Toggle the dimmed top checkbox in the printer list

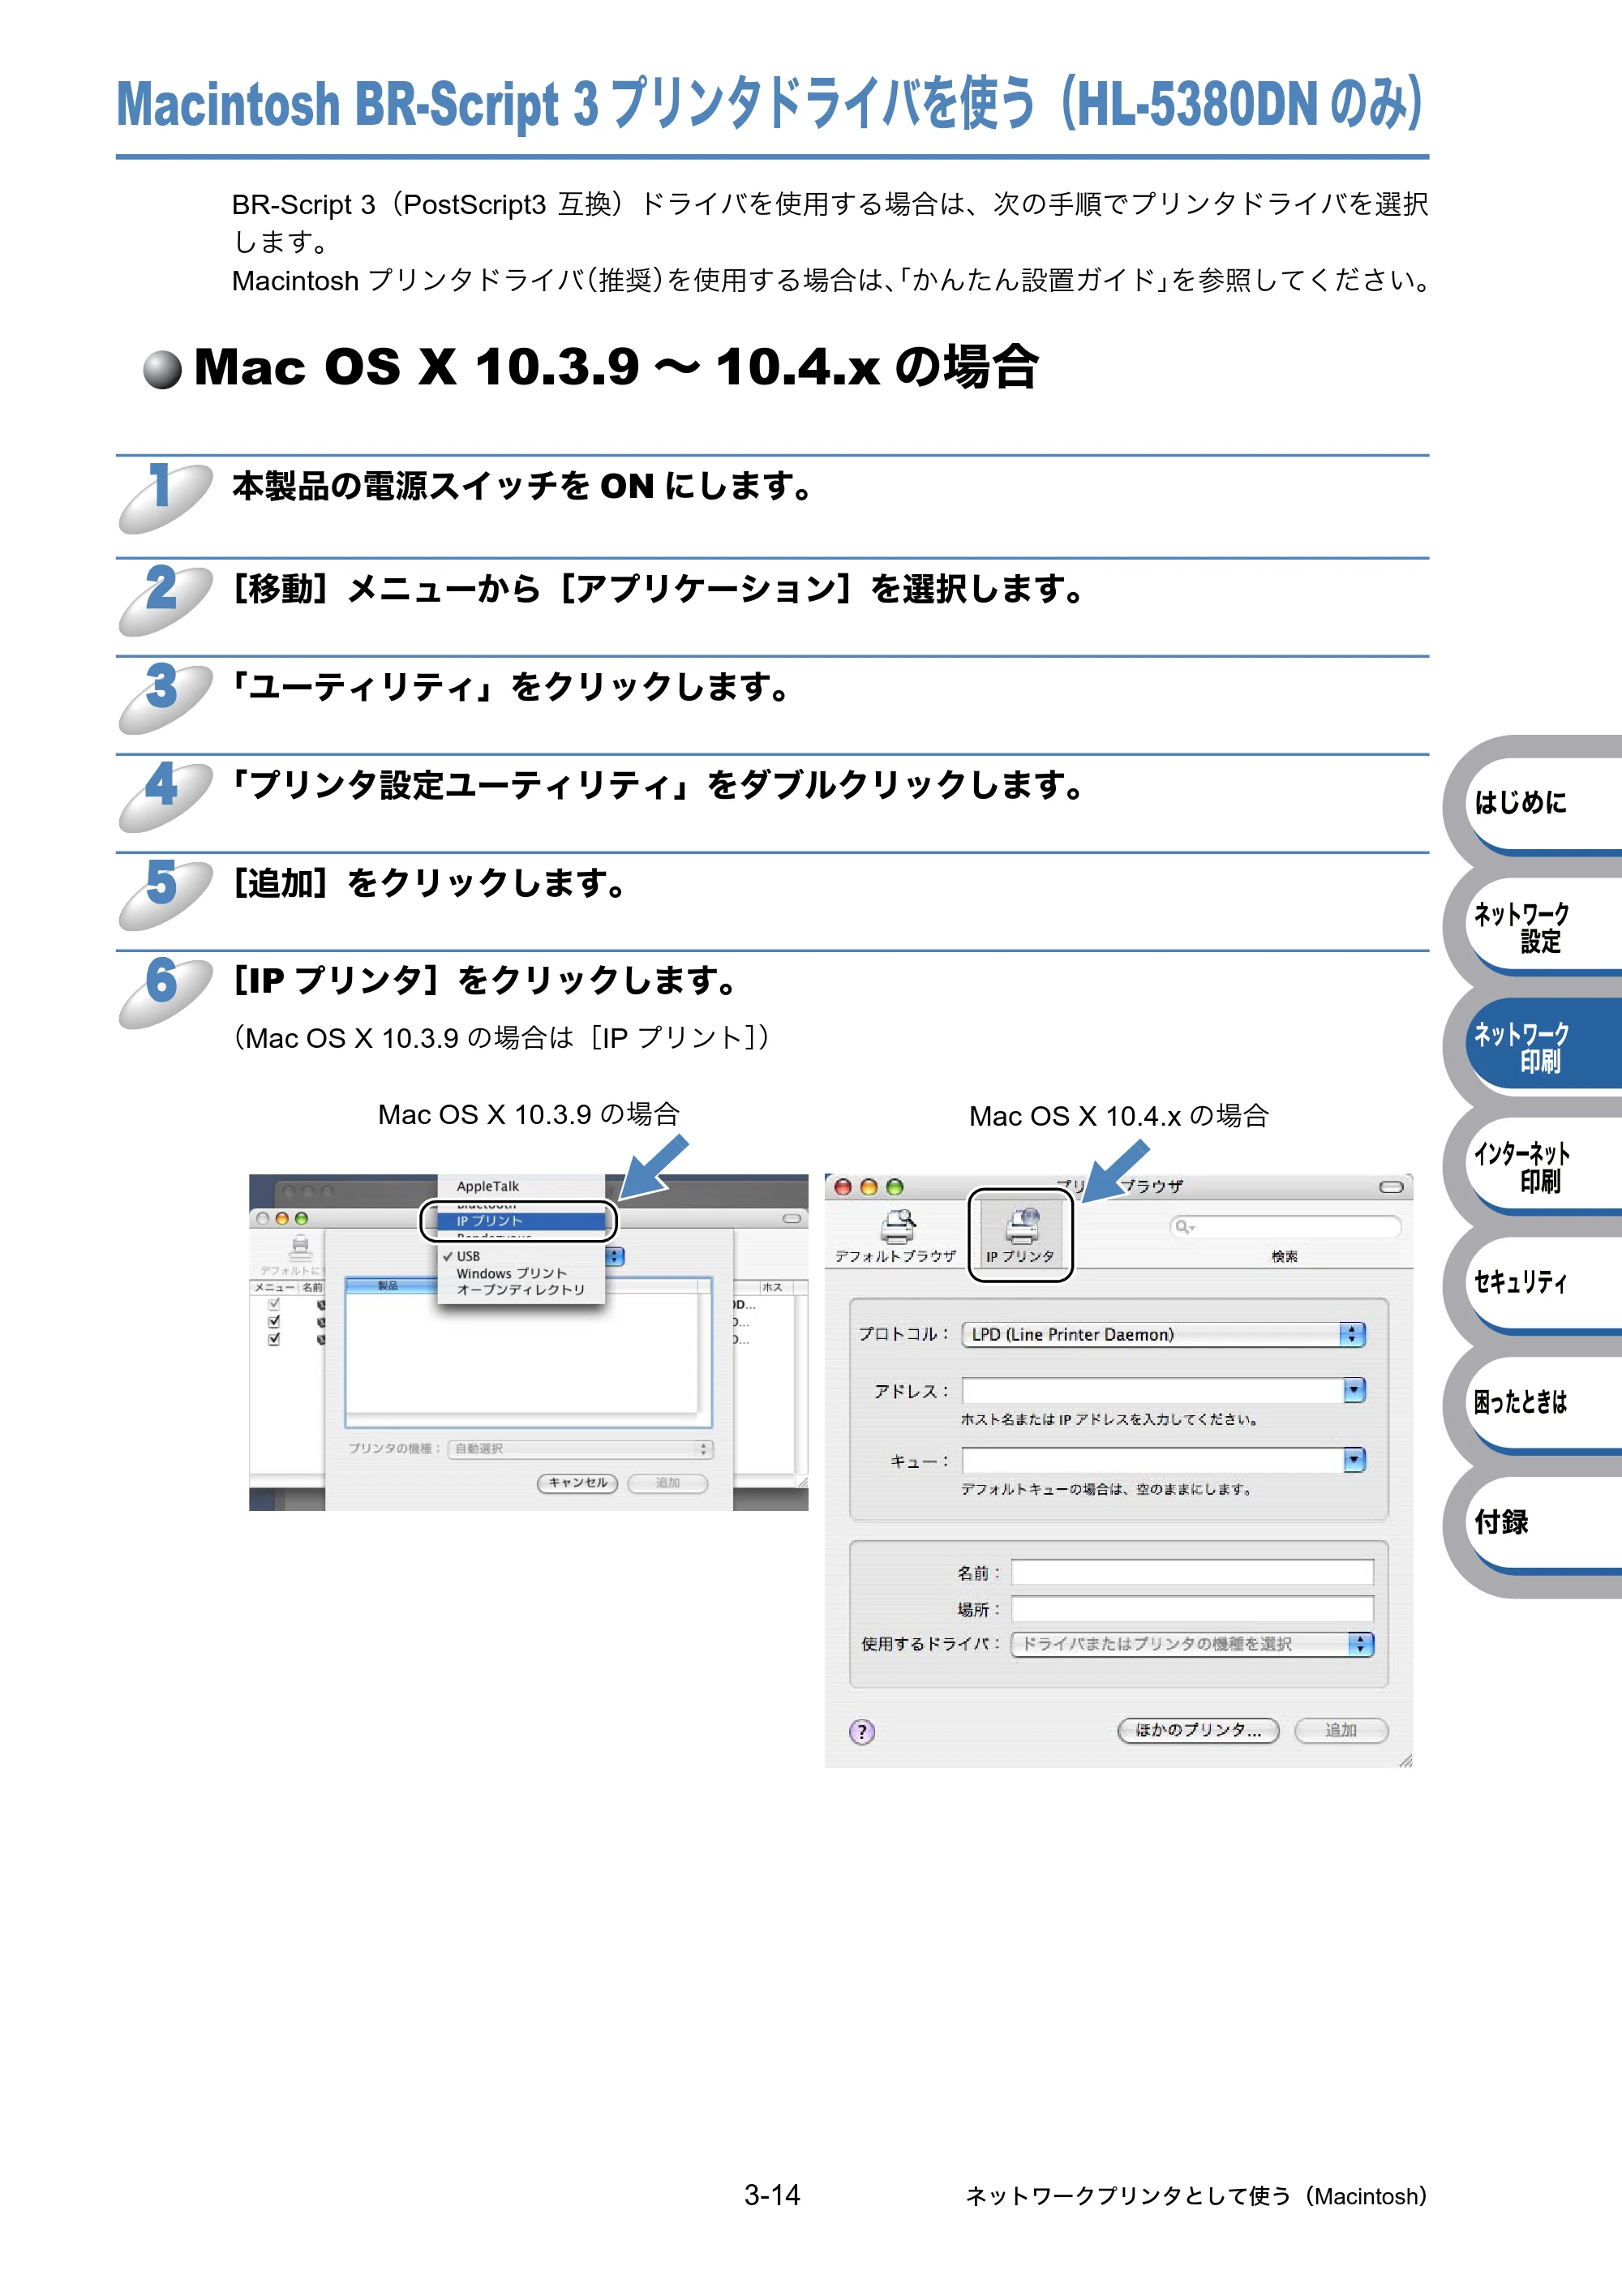[274, 1305]
